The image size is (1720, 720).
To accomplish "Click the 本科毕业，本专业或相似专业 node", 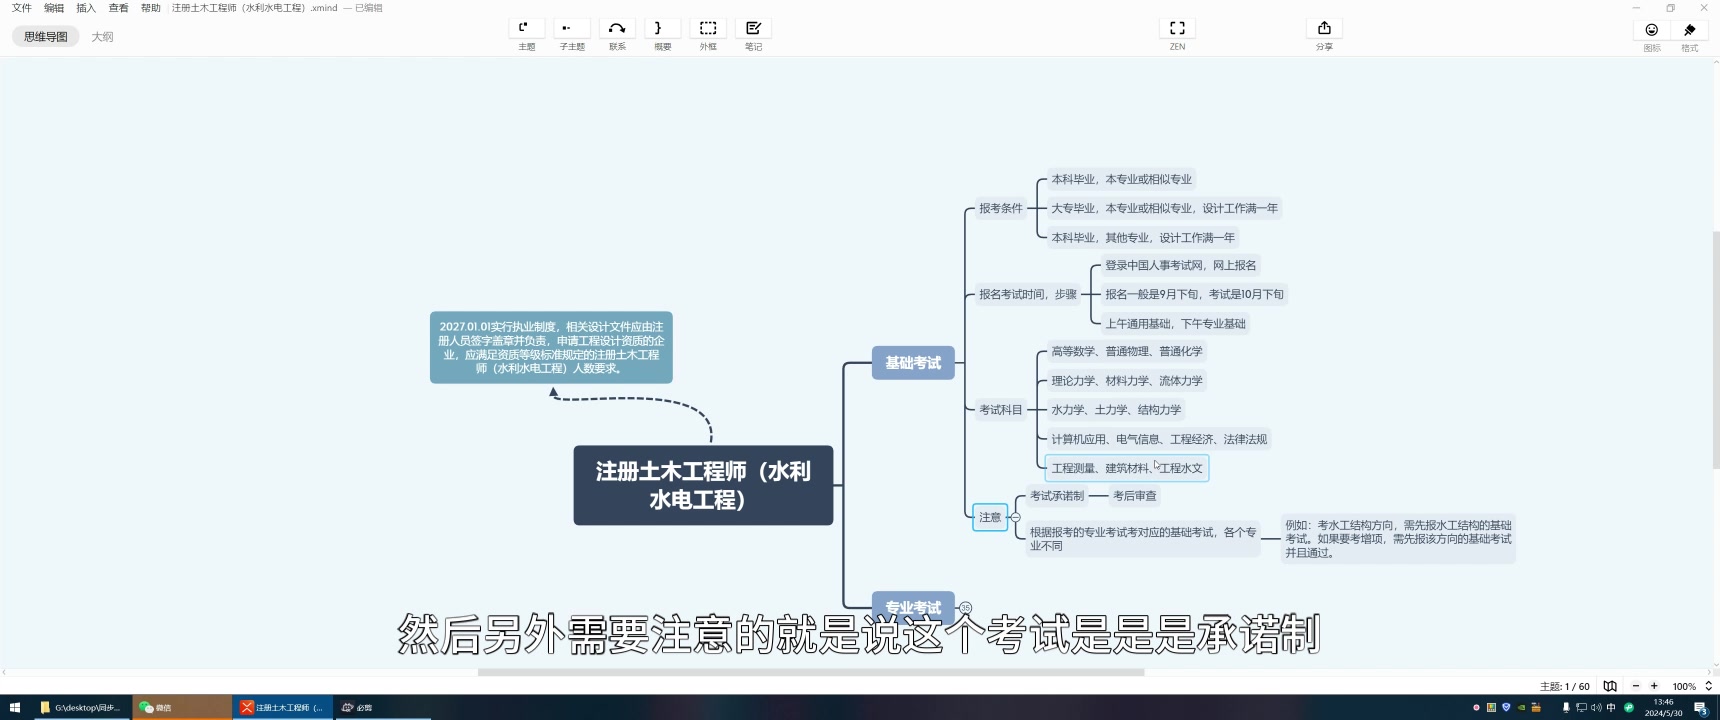I will coord(1121,179).
